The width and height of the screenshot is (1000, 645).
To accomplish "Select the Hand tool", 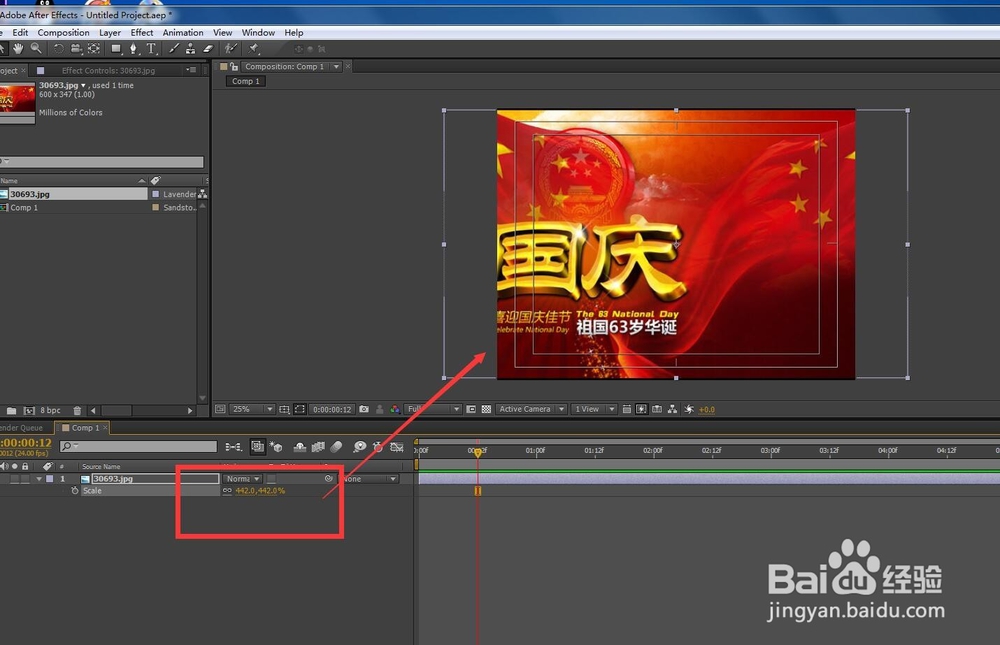I will 18,48.
